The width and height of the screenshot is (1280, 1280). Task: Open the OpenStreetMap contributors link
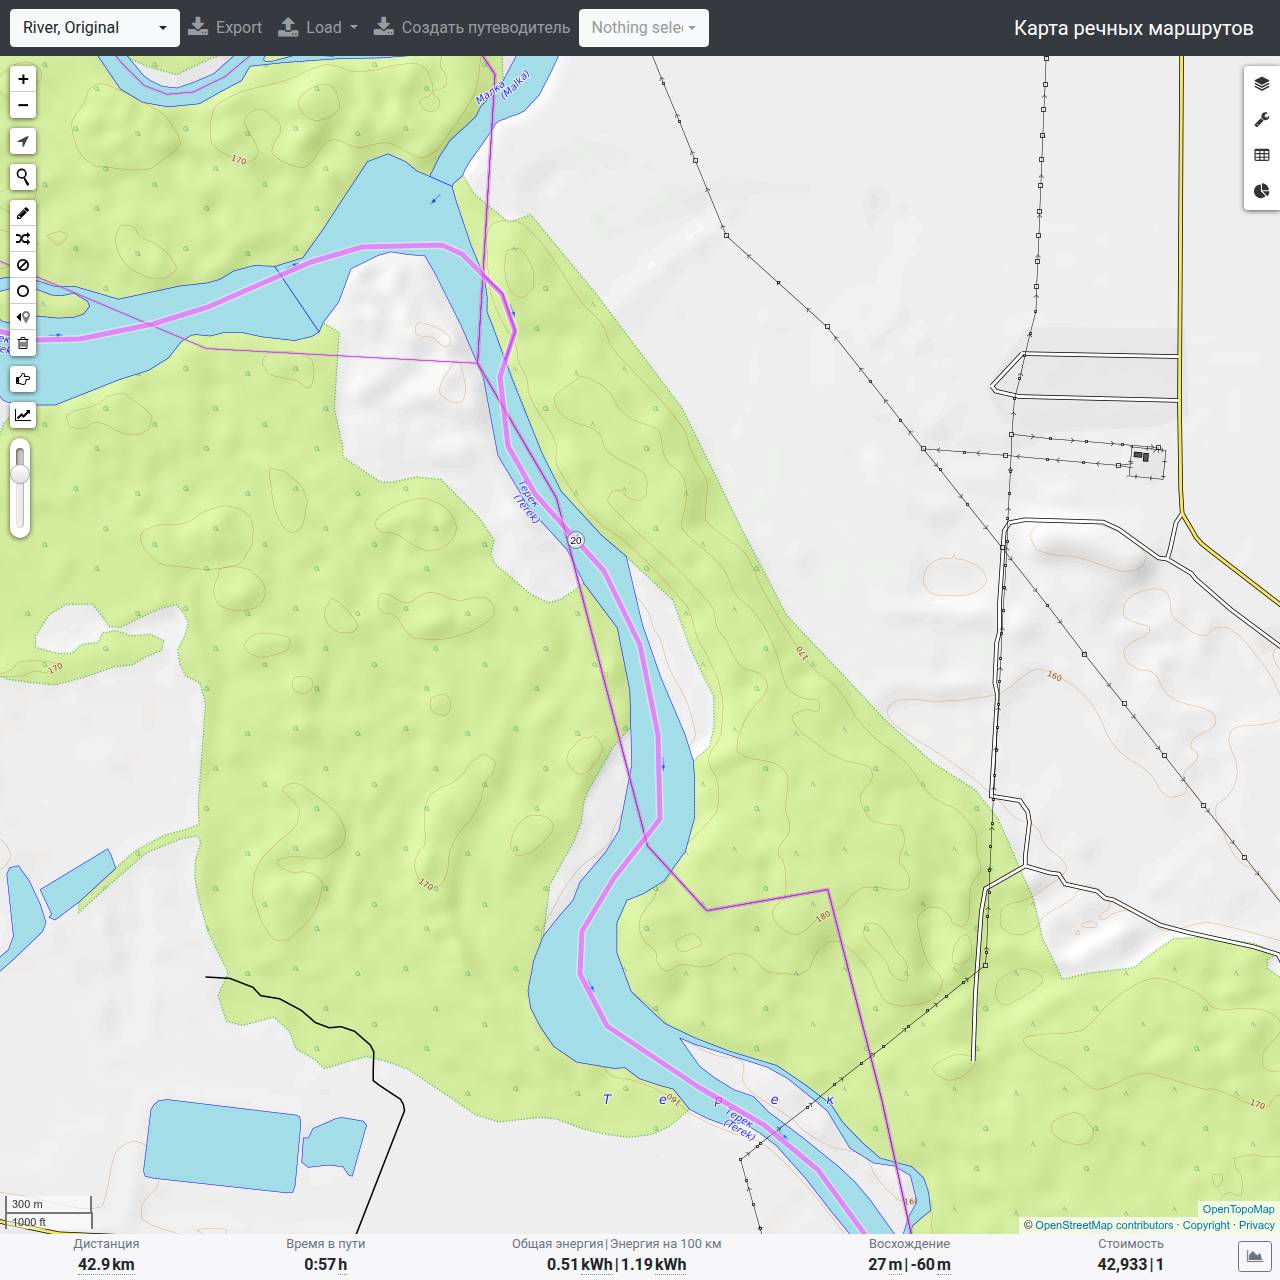tap(1104, 1225)
